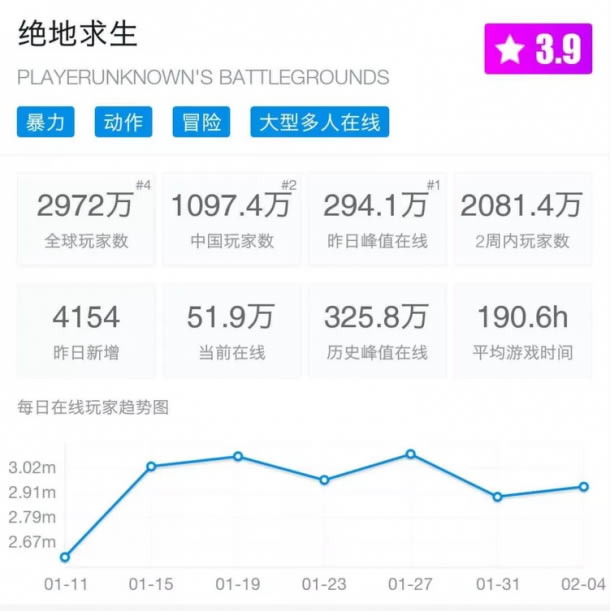Select the 冒险 tag
Image resolution: width=610 pixels, height=611 pixels.
[201, 122]
